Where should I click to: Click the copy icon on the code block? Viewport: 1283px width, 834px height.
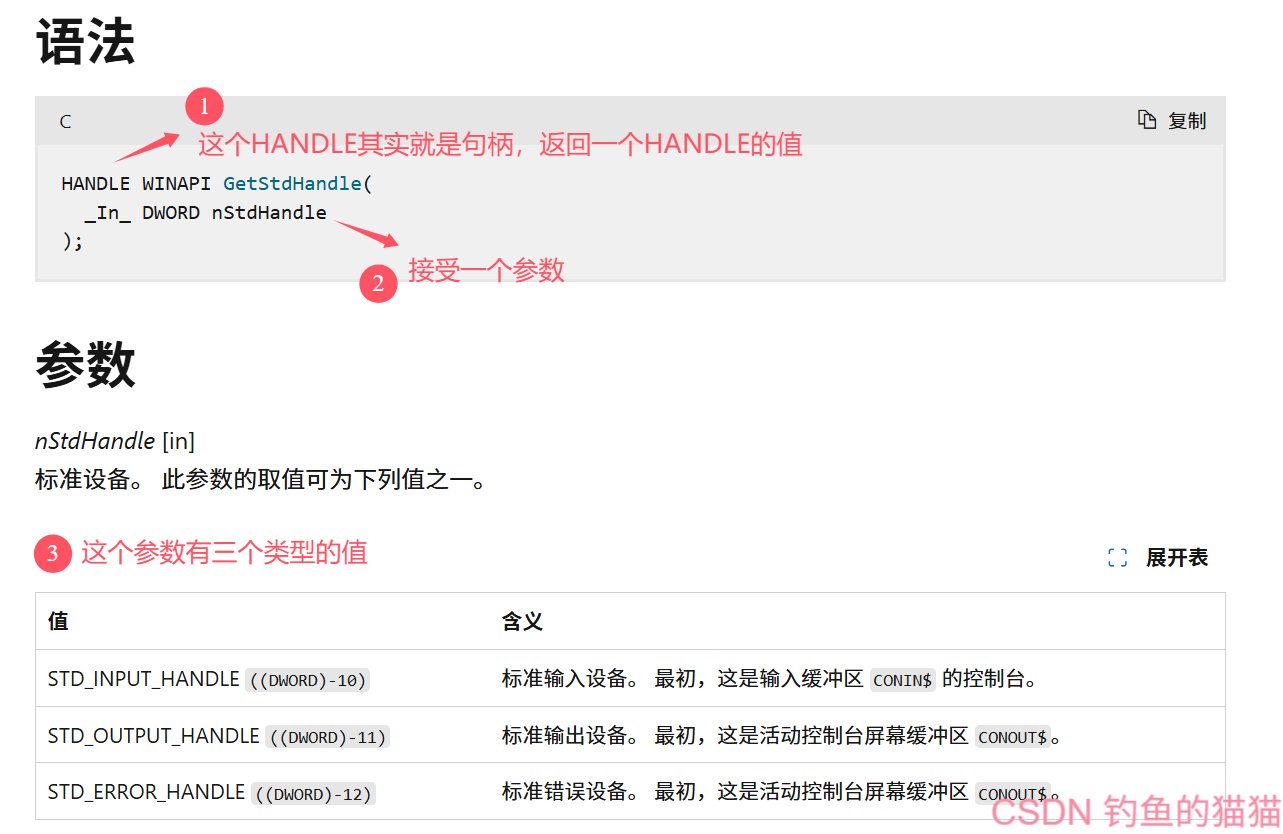click(x=1149, y=119)
